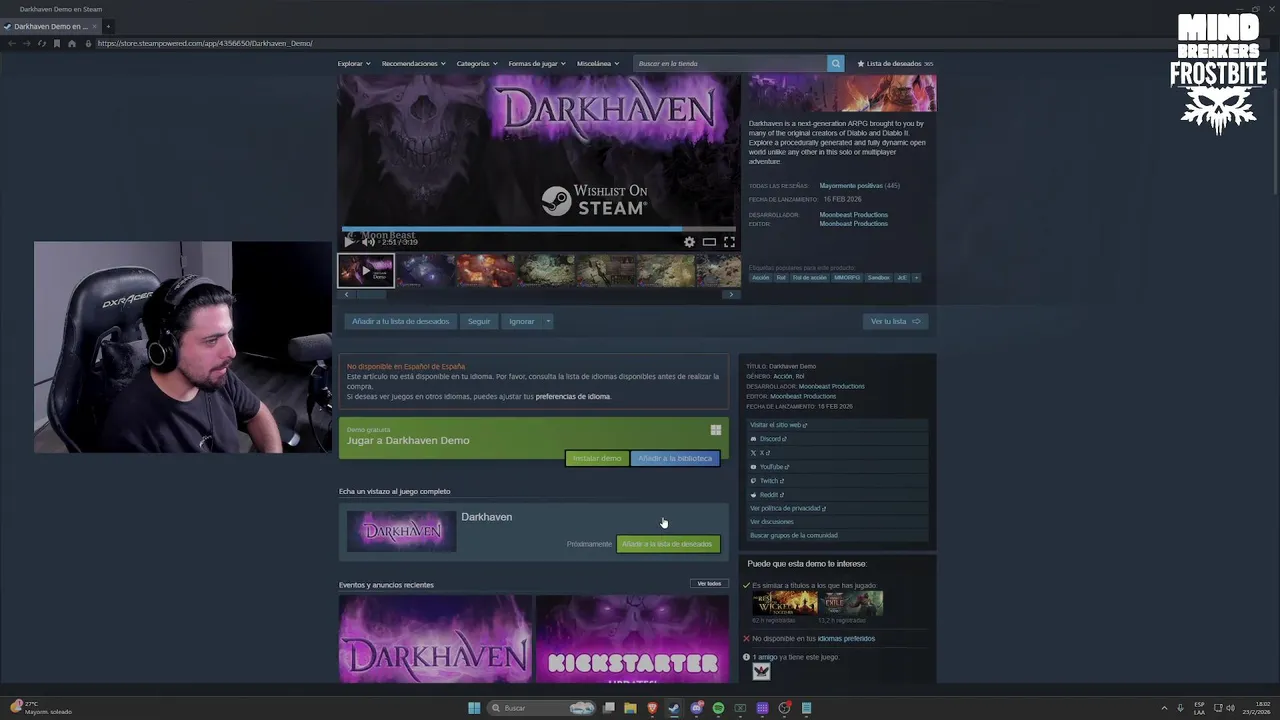The width and height of the screenshot is (1280, 720).
Task: Click the Sandbox tag
Action: point(878,277)
